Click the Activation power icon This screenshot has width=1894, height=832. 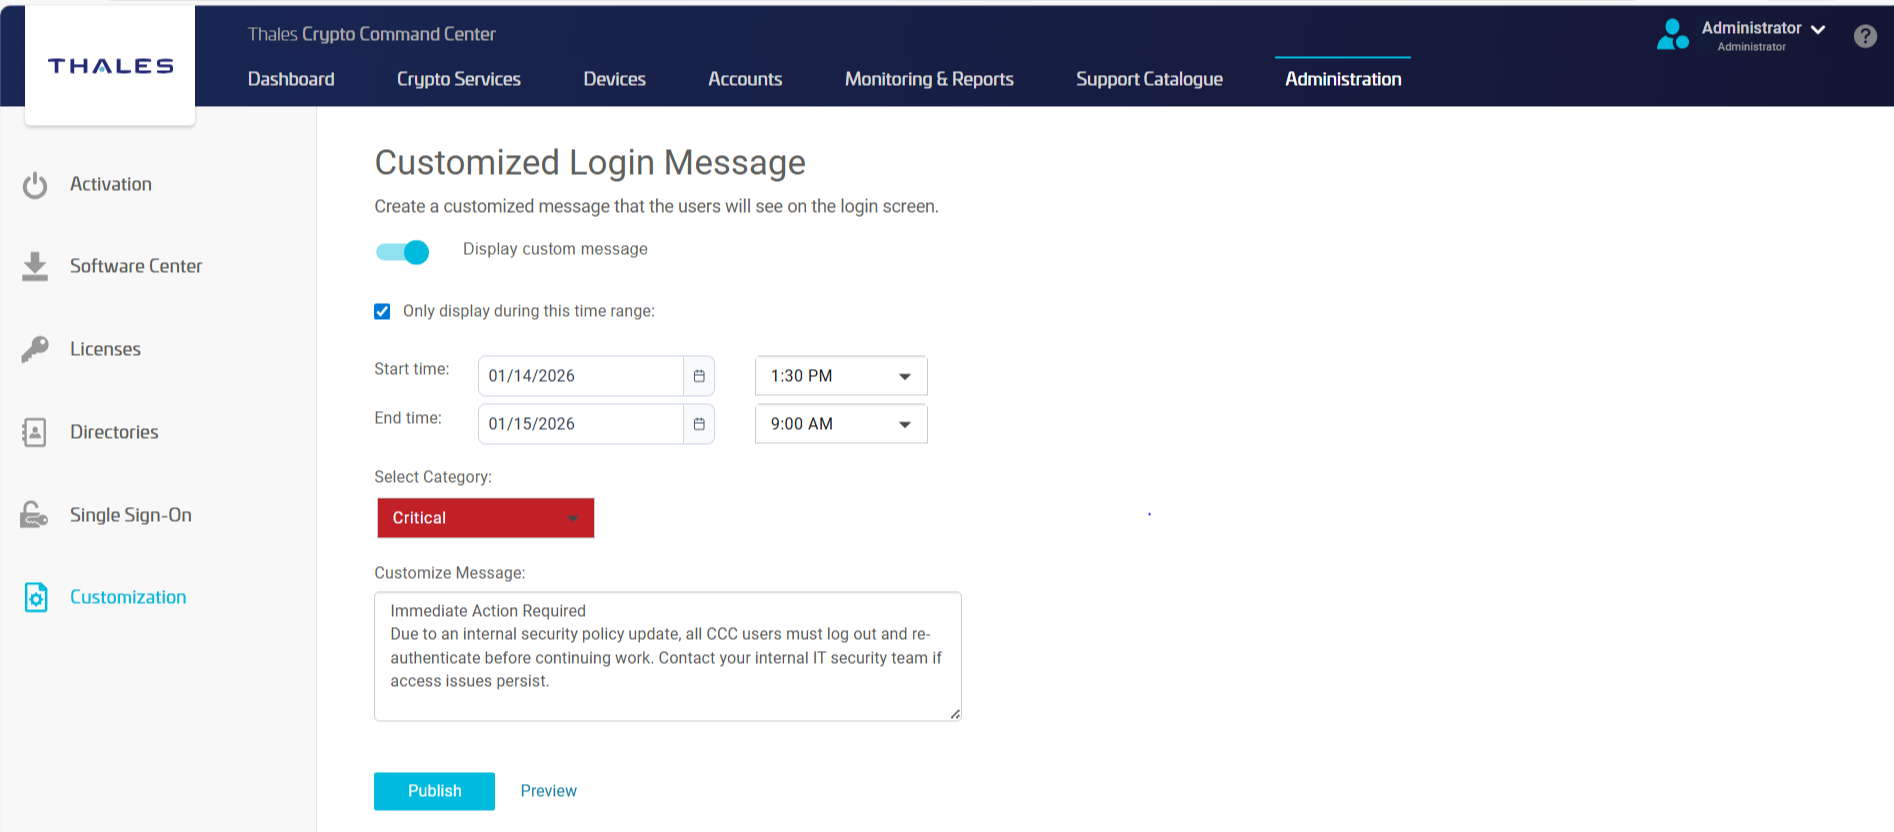35,185
